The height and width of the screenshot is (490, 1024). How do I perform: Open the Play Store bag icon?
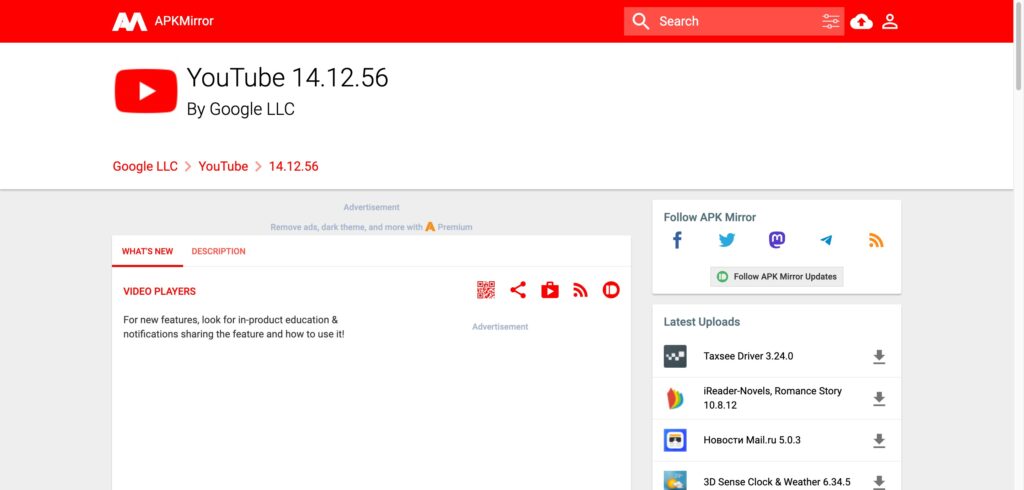coord(550,289)
